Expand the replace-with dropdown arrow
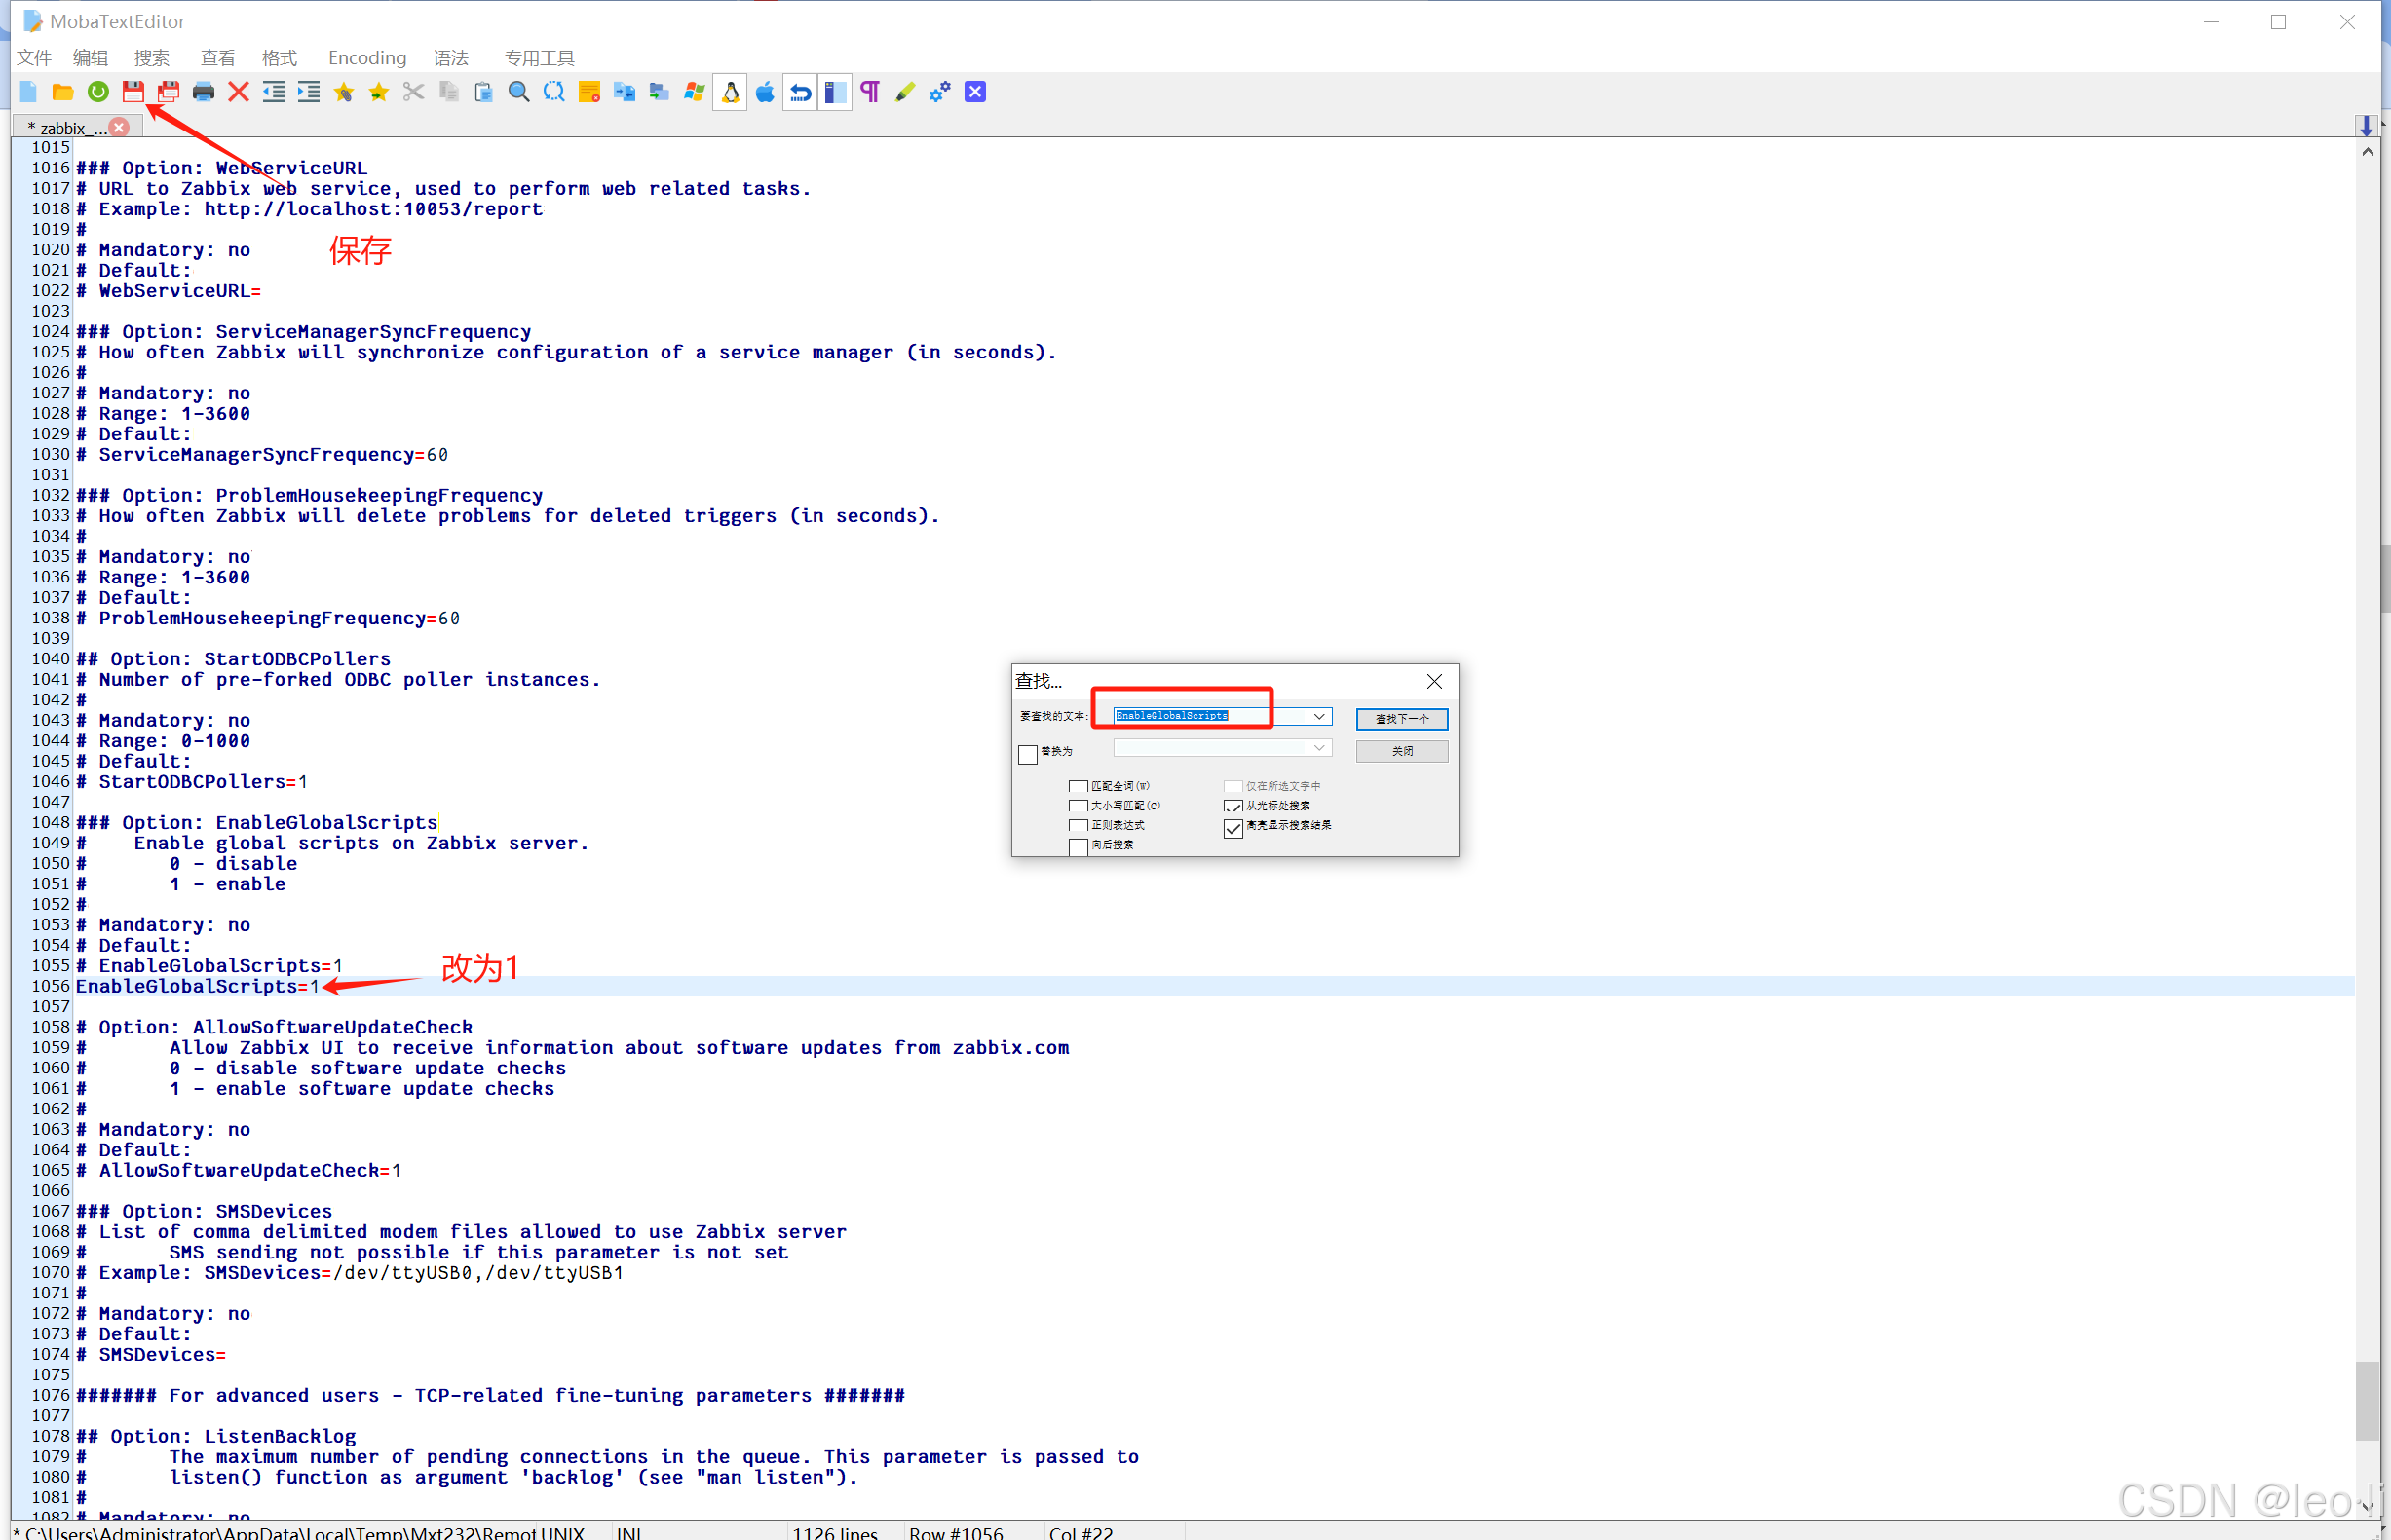 pyautogui.click(x=1319, y=748)
